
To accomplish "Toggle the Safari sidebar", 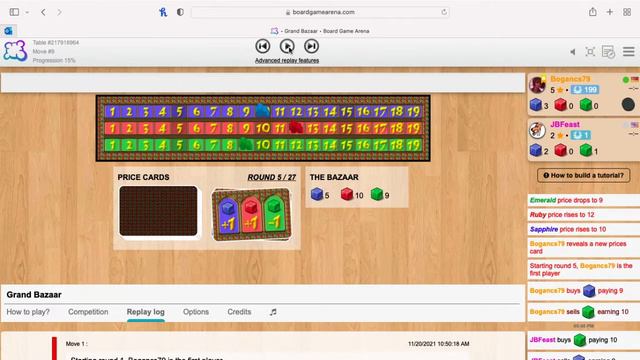I will coord(14,12).
